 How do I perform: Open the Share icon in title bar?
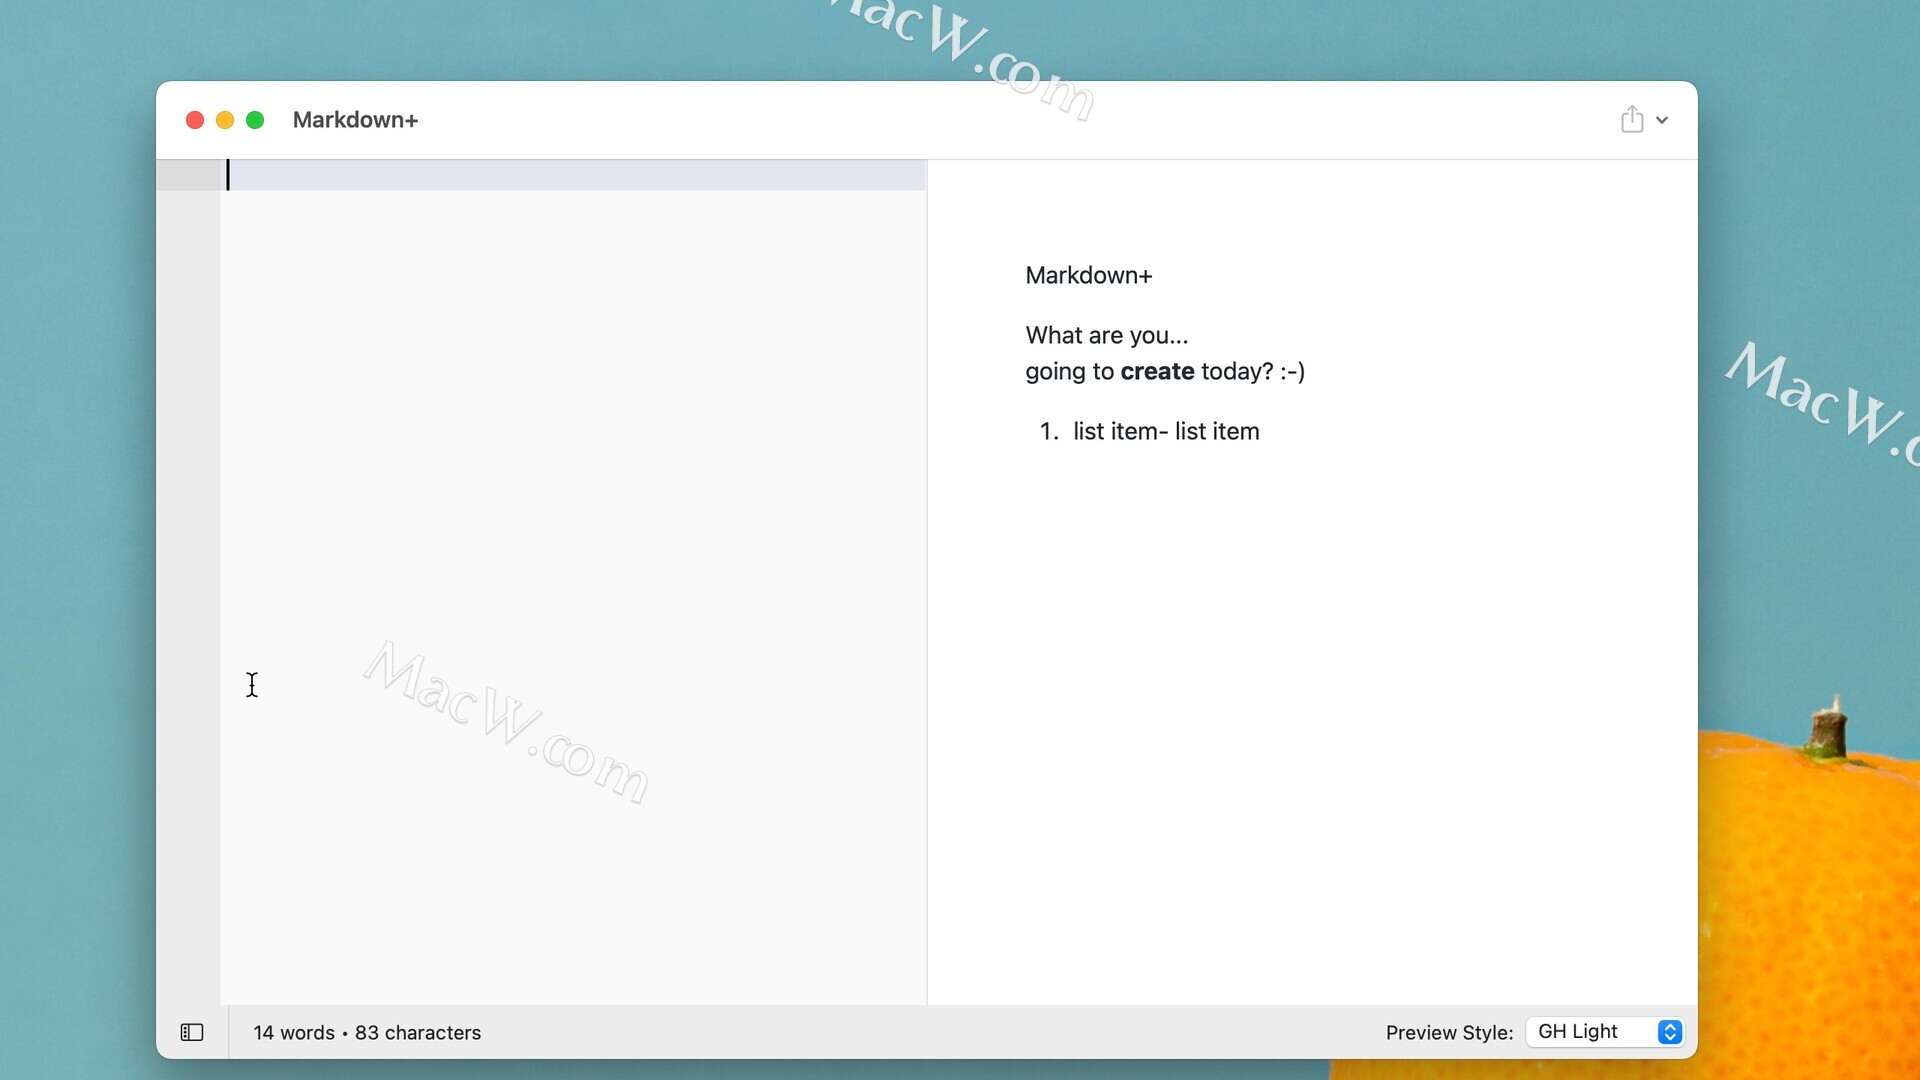pyautogui.click(x=1632, y=119)
